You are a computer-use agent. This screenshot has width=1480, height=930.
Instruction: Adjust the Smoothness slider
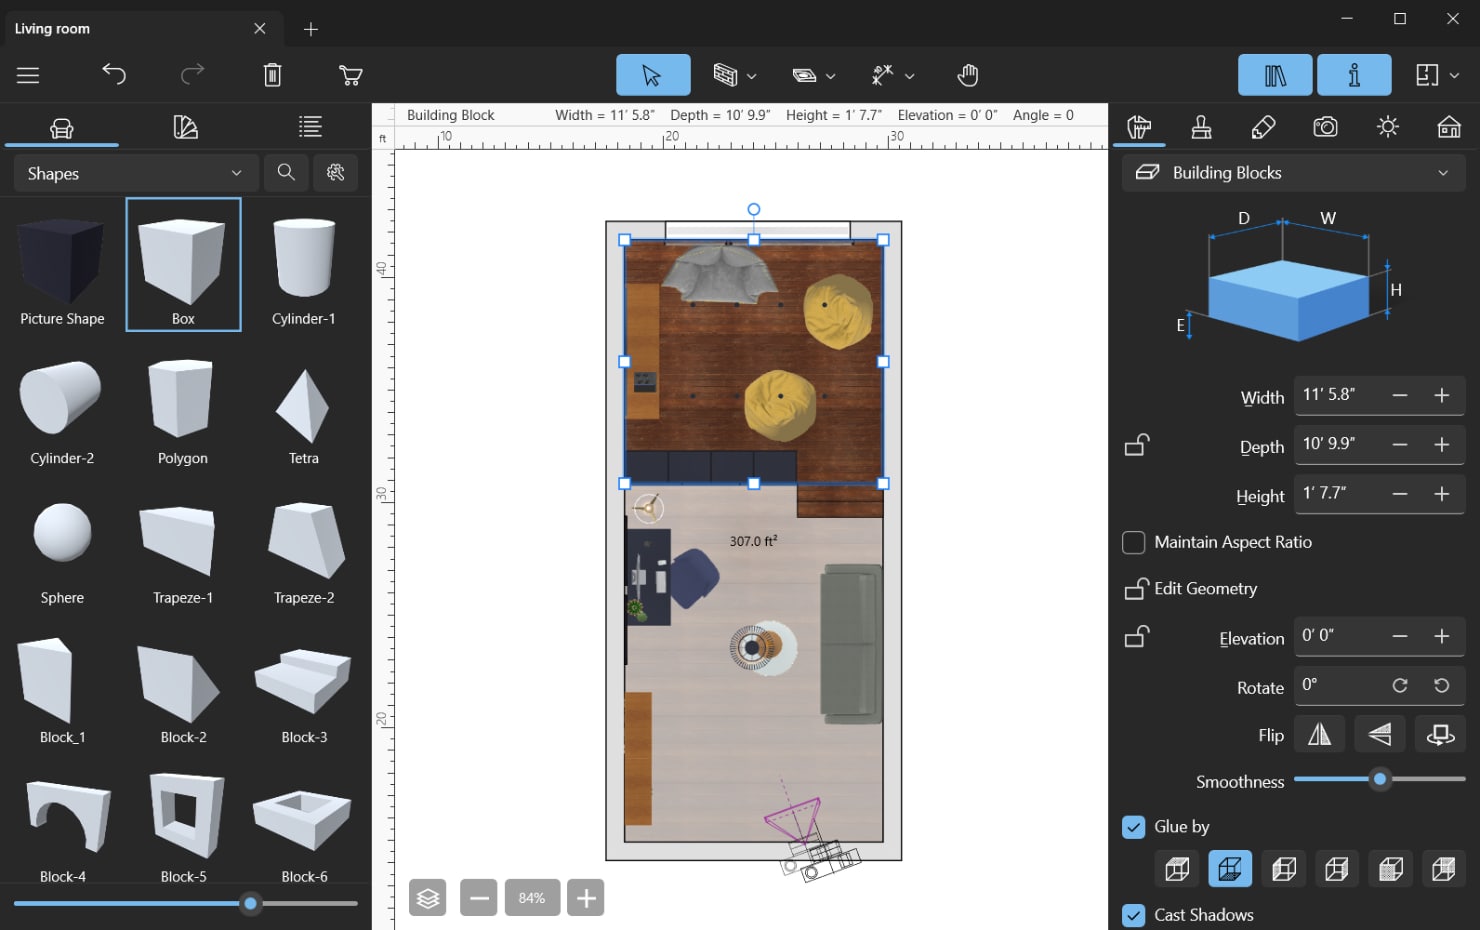point(1380,779)
